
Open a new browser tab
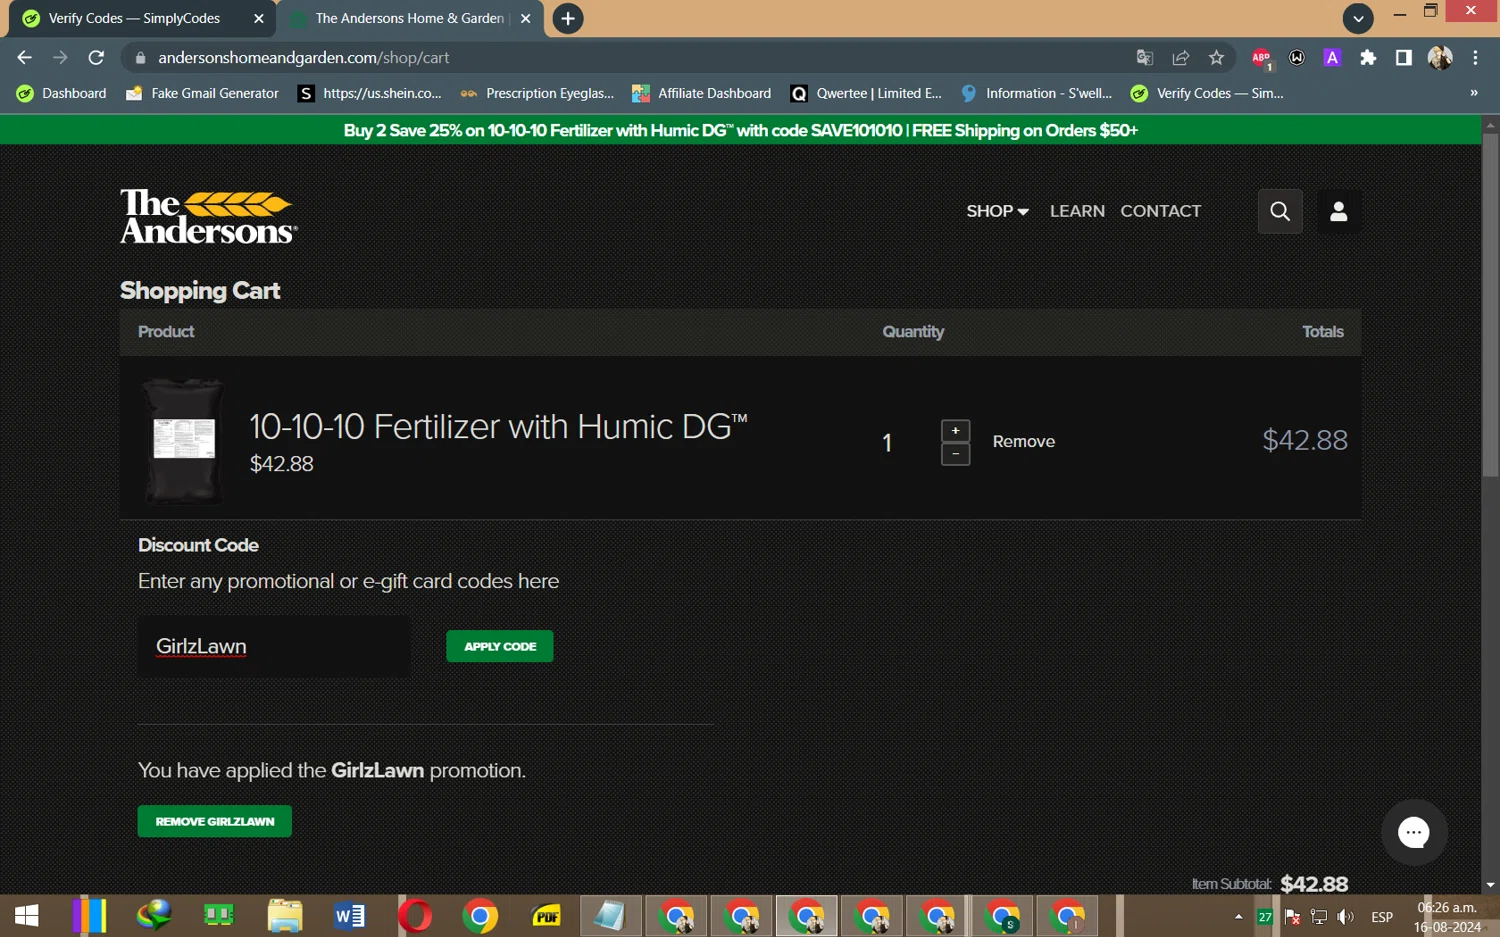point(568,18)
